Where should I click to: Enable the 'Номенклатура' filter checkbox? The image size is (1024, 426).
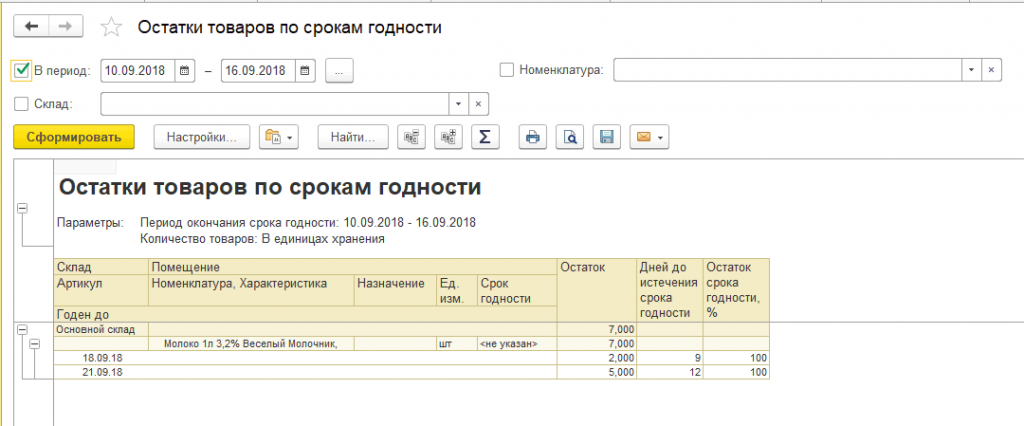[x=507, y=70]
